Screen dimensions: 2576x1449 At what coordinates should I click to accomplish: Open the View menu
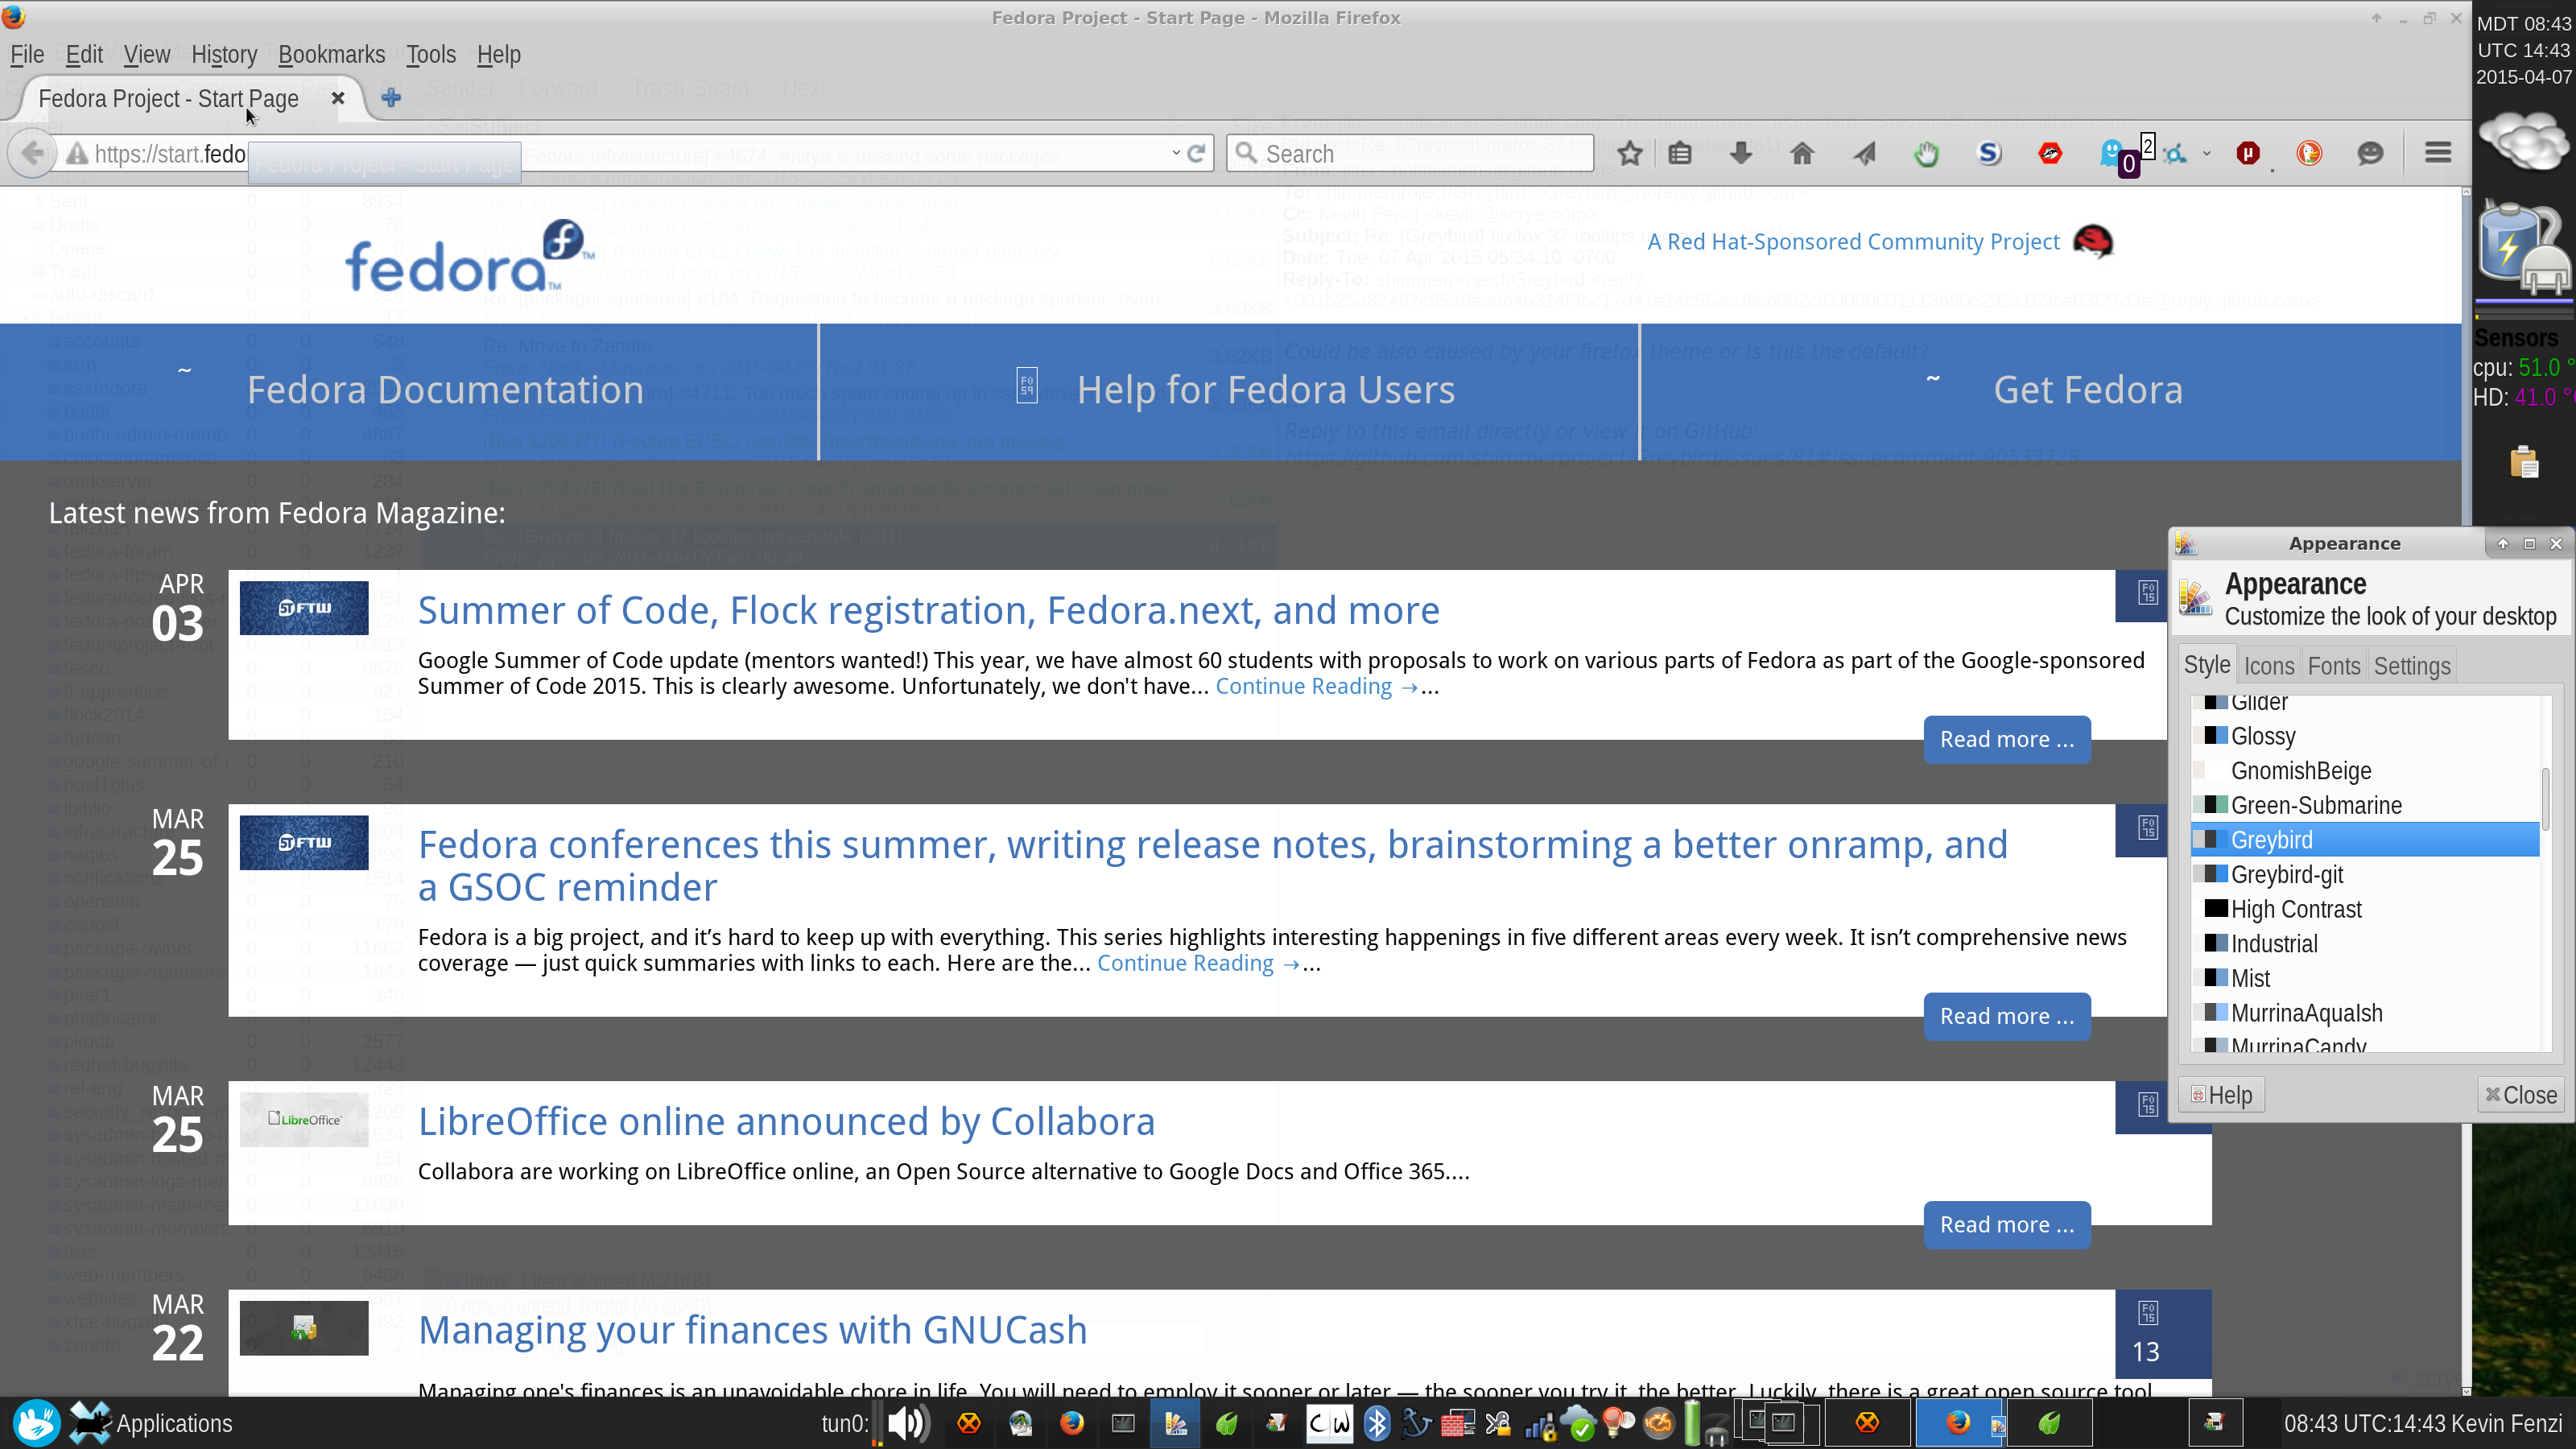(147, 54)
